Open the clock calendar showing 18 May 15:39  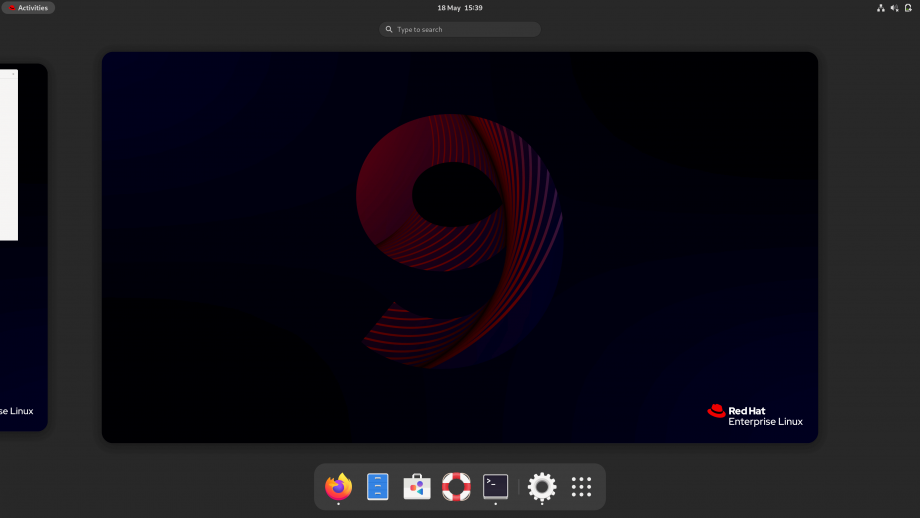(x=460, y=8)
